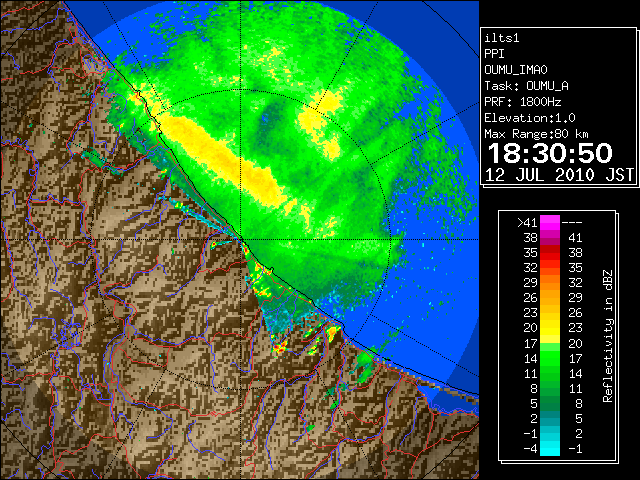
Task: Pick the red 35–38 dBZ color band
Action: pos(550,253)
